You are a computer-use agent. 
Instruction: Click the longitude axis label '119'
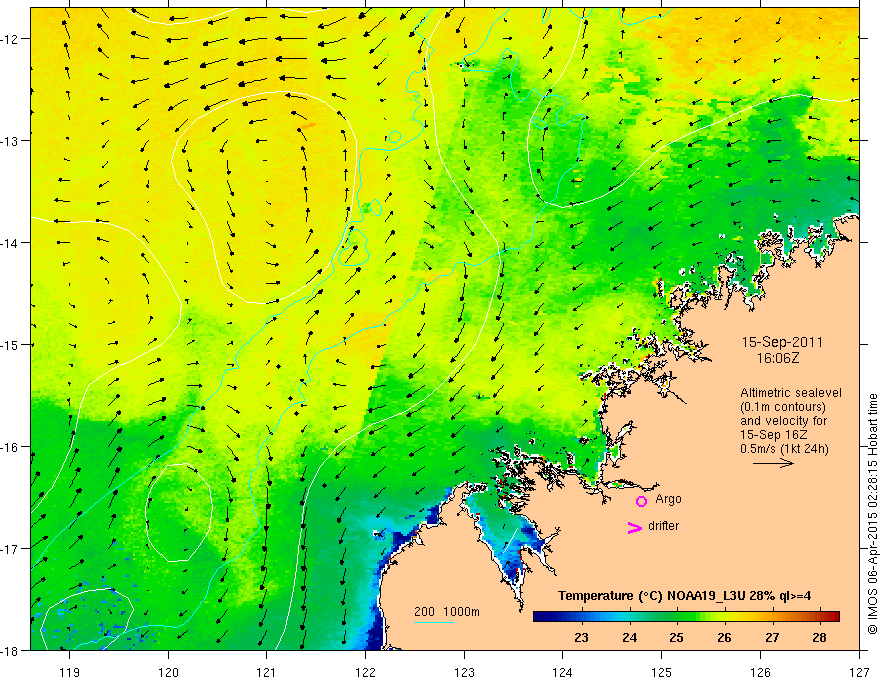[70, 672]
